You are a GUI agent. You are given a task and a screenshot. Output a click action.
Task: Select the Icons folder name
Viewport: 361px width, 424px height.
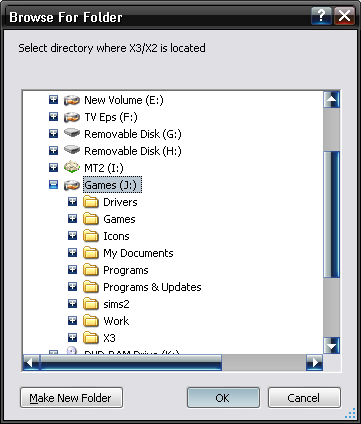pos(116,236)
